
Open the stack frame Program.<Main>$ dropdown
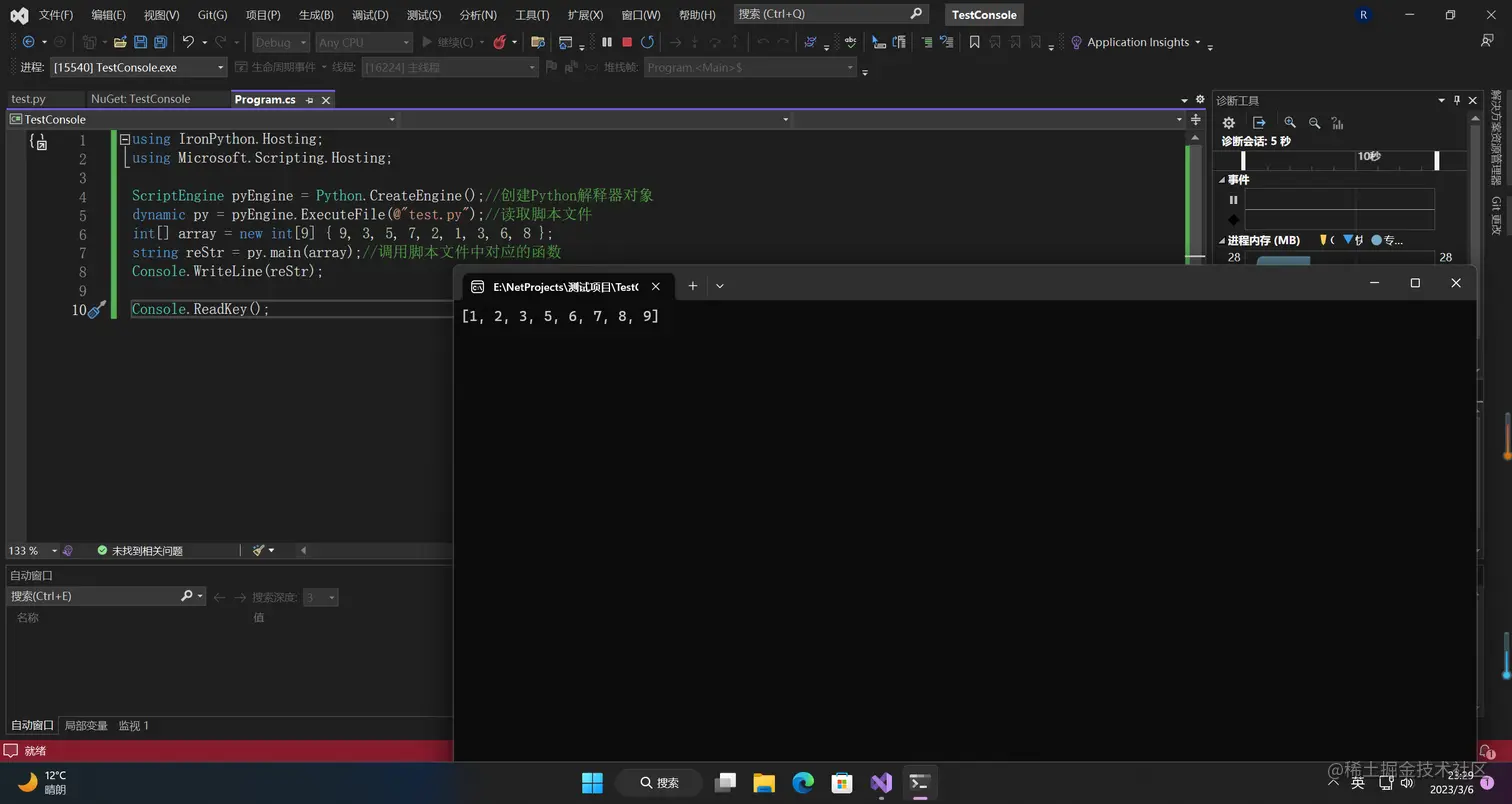click(750, 67)
